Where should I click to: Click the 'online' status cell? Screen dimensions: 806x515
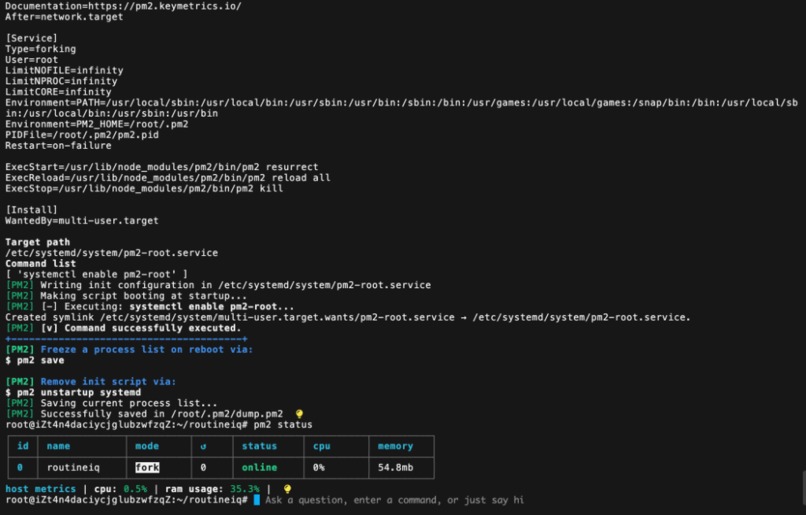[259, 467]
